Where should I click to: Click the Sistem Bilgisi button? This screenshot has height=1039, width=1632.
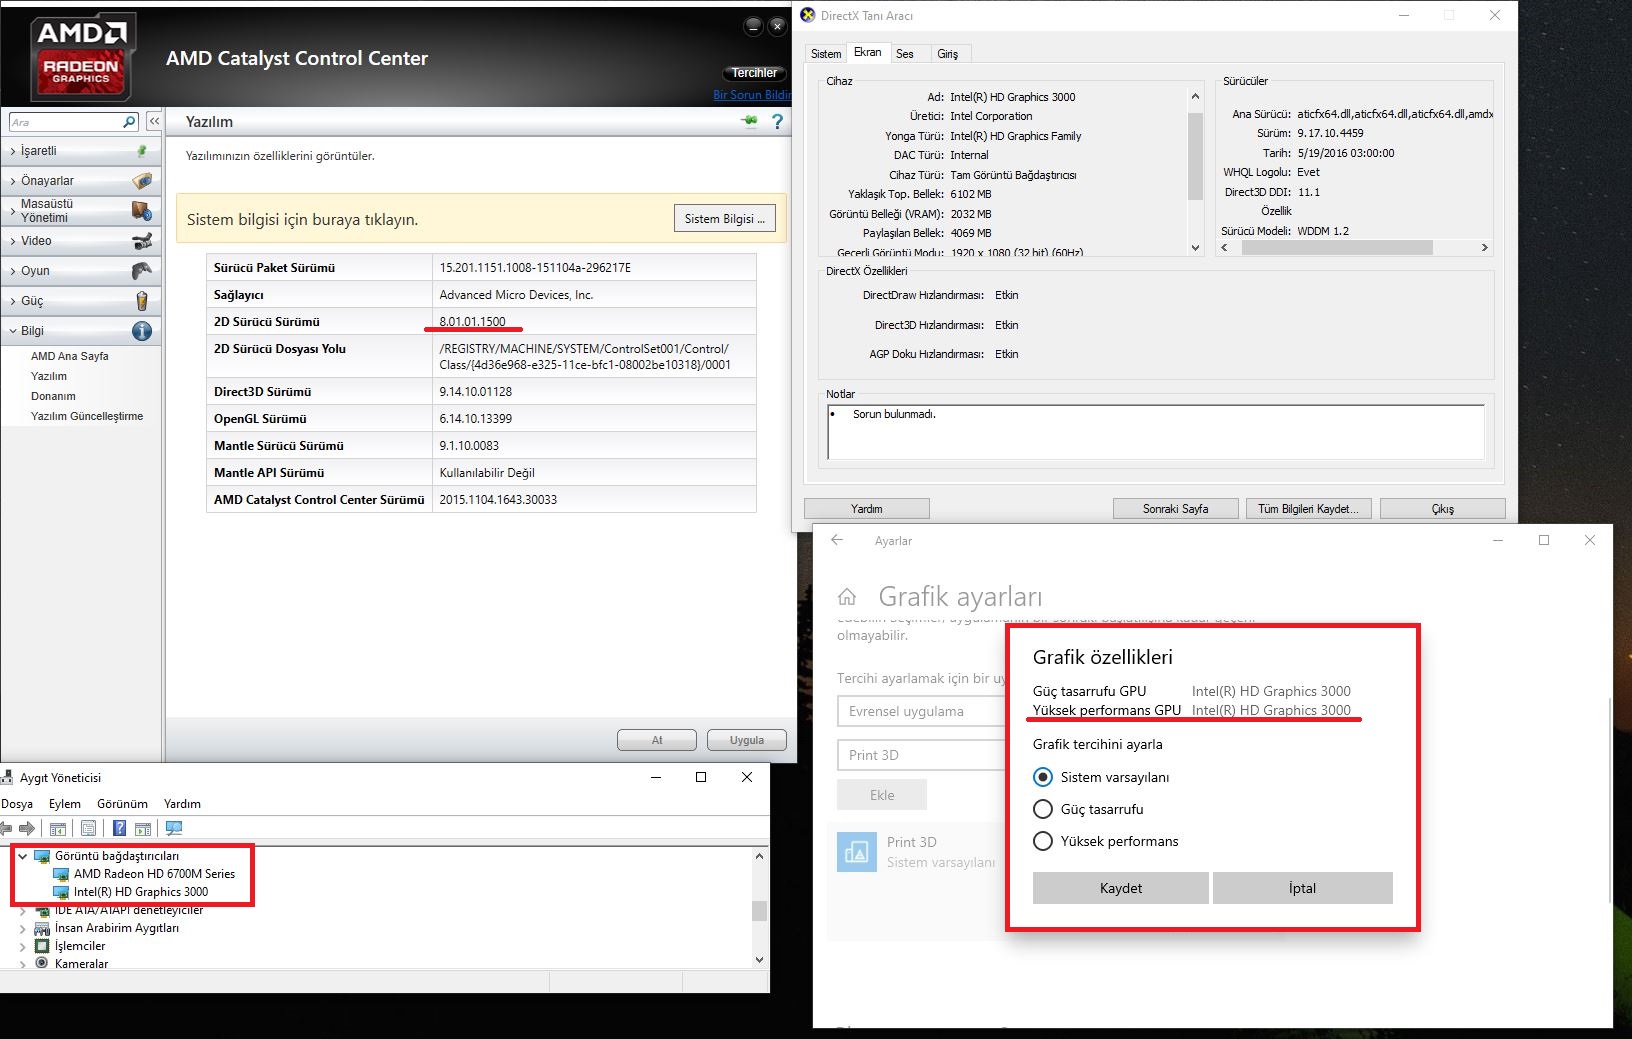pos(725,219)
